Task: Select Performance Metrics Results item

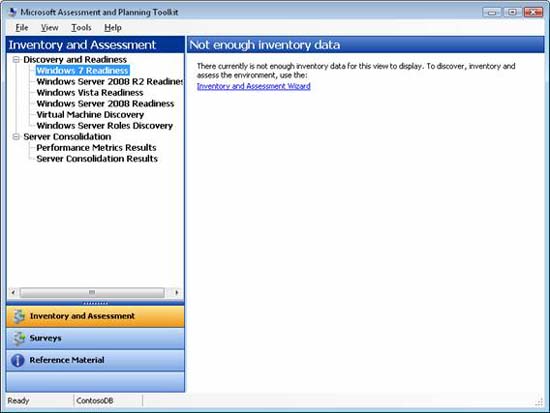Action: coord(96,148)
